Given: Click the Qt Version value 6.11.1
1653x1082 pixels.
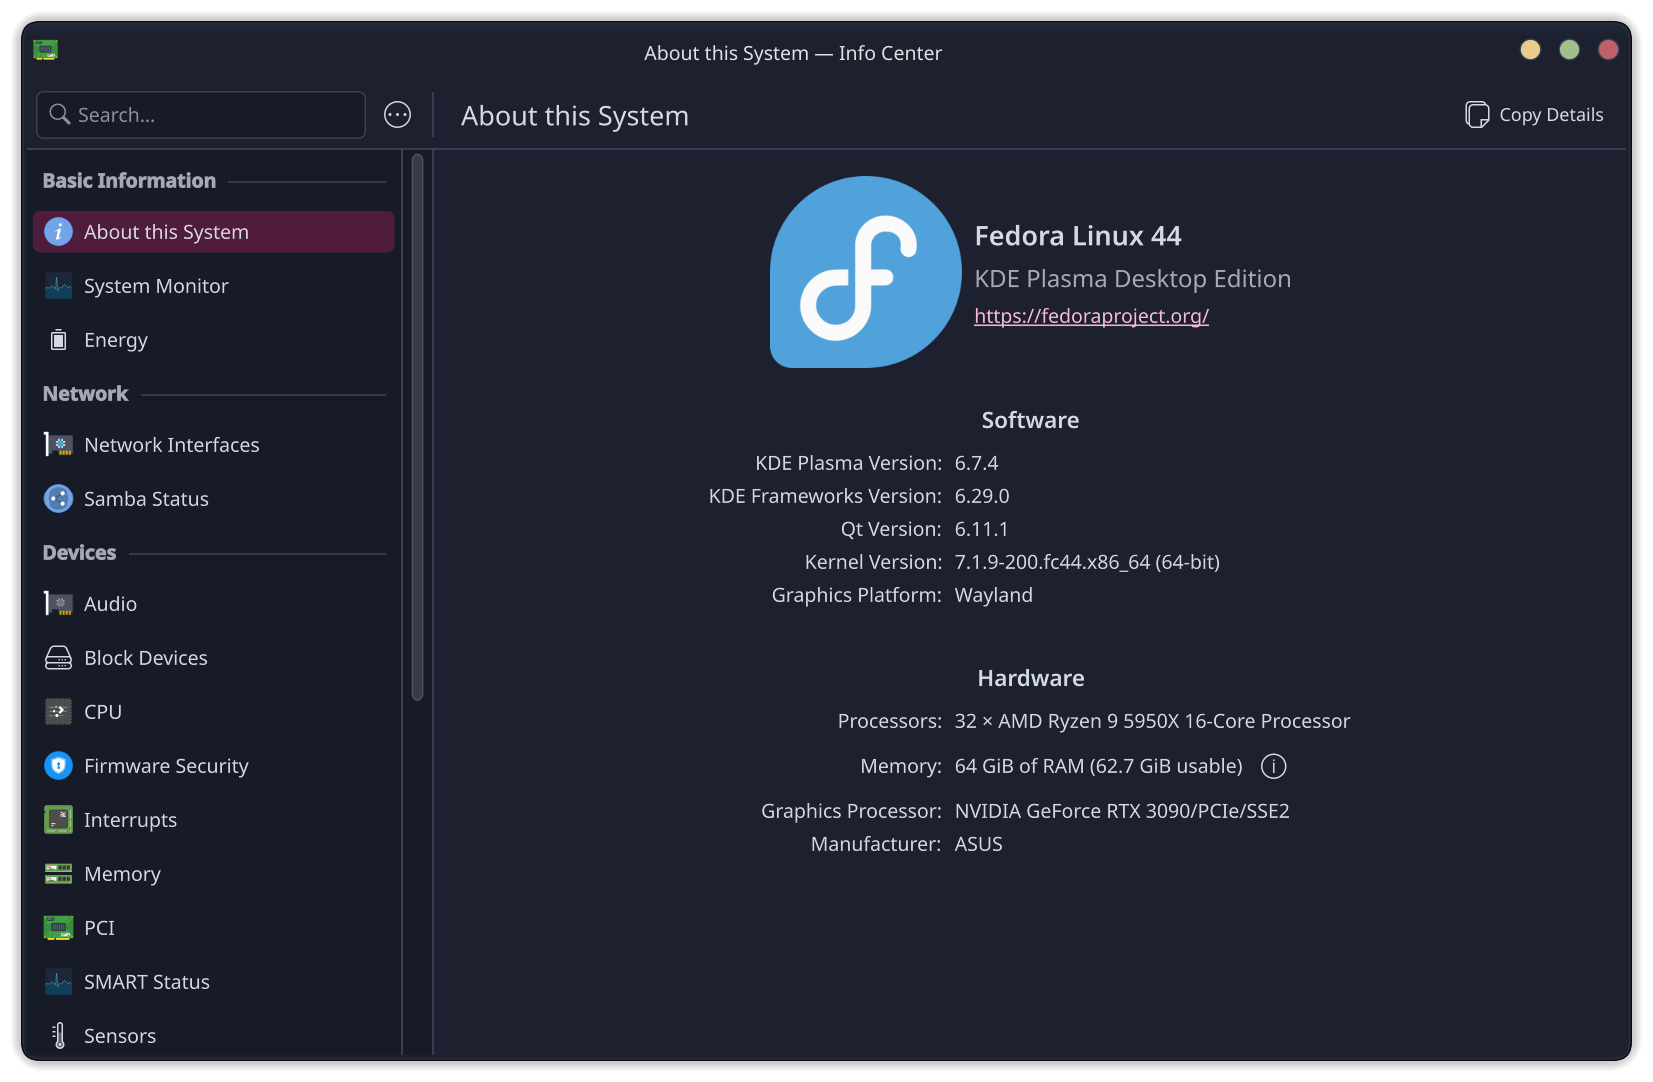Looking at the screenshot, I should click(981, 529).
